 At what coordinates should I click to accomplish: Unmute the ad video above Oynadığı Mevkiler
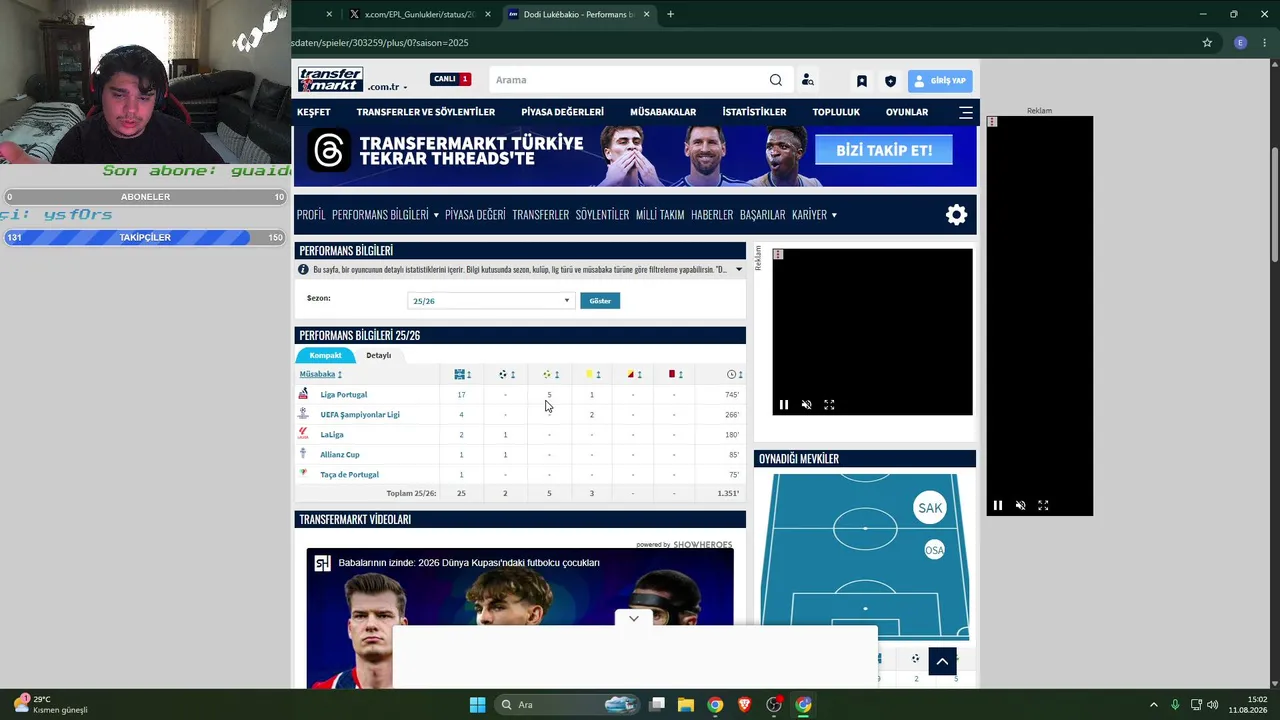(x=807, y=405)
